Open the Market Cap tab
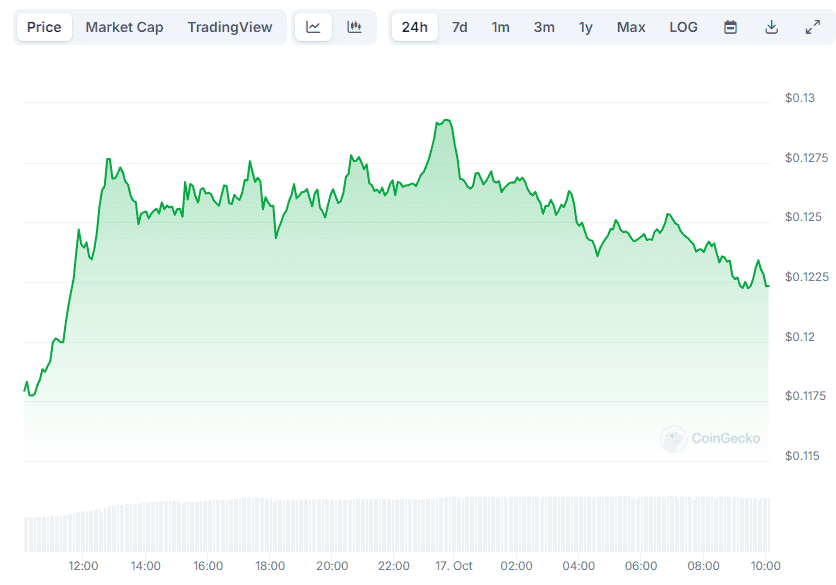Screen dimensions: 836x585 coord(124,27)
